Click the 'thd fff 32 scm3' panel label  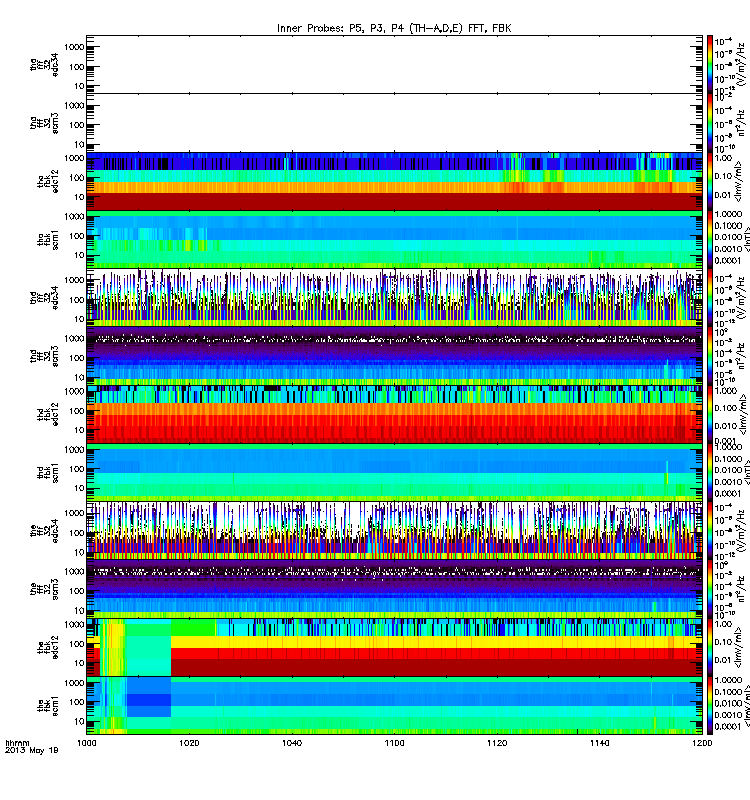(44, 356)
